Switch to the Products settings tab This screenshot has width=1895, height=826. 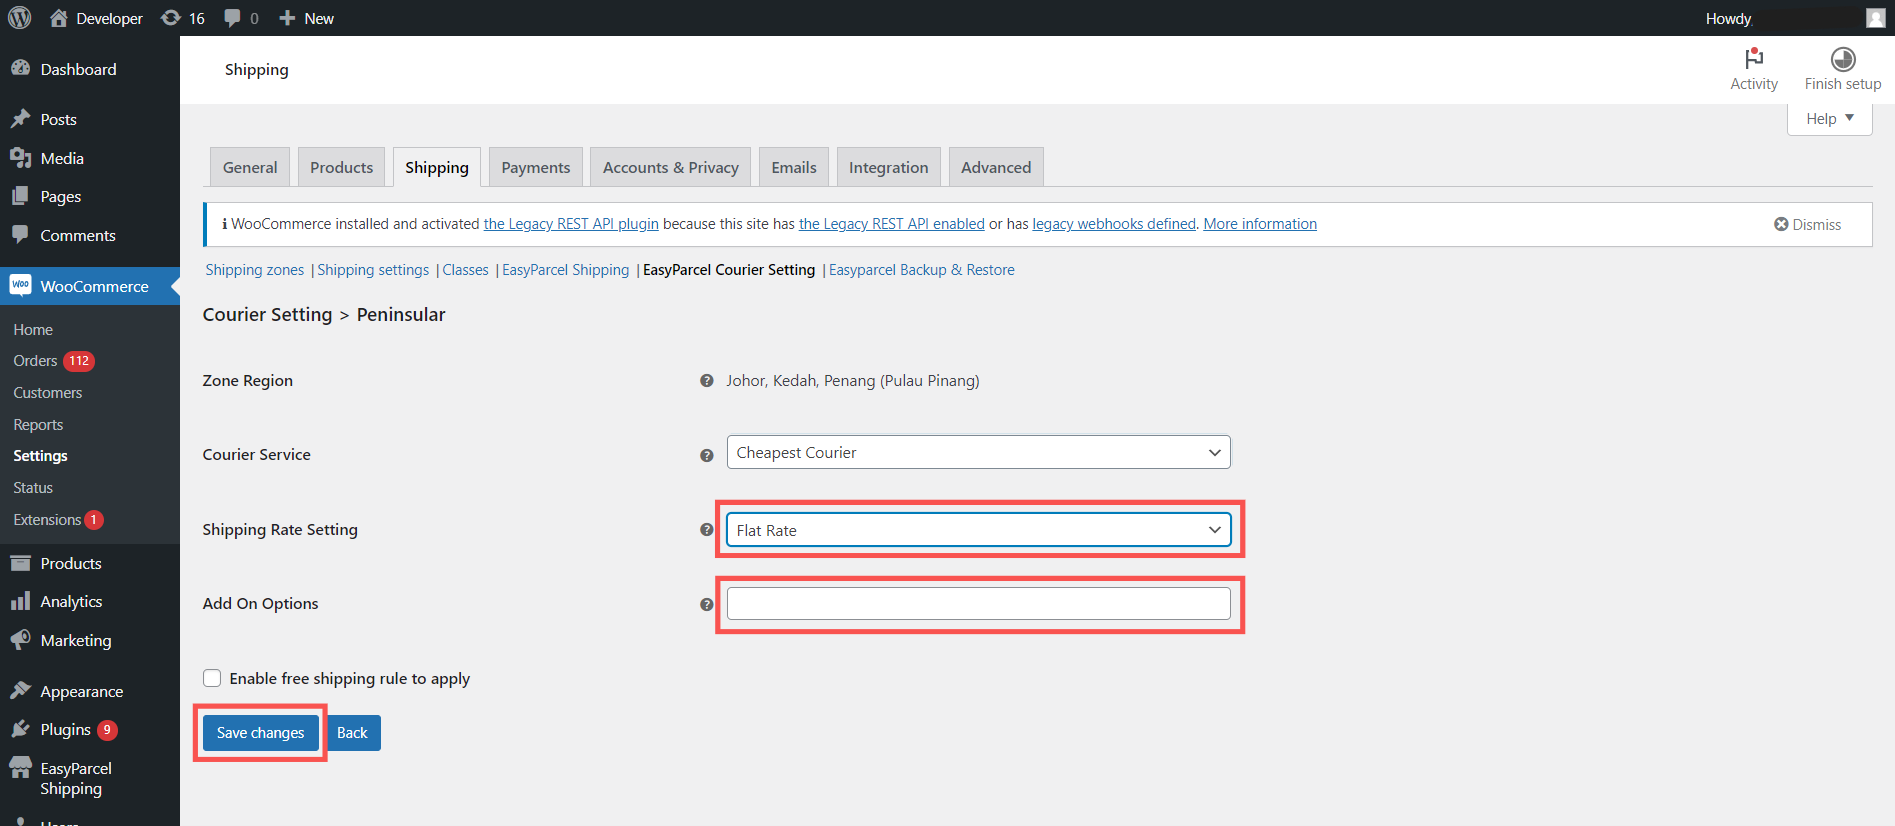click(341, 167)
